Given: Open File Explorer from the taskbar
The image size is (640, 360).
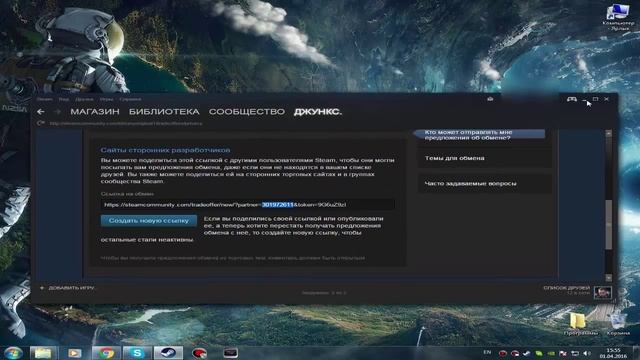Looking at the screenshot, I should (43, 353).
